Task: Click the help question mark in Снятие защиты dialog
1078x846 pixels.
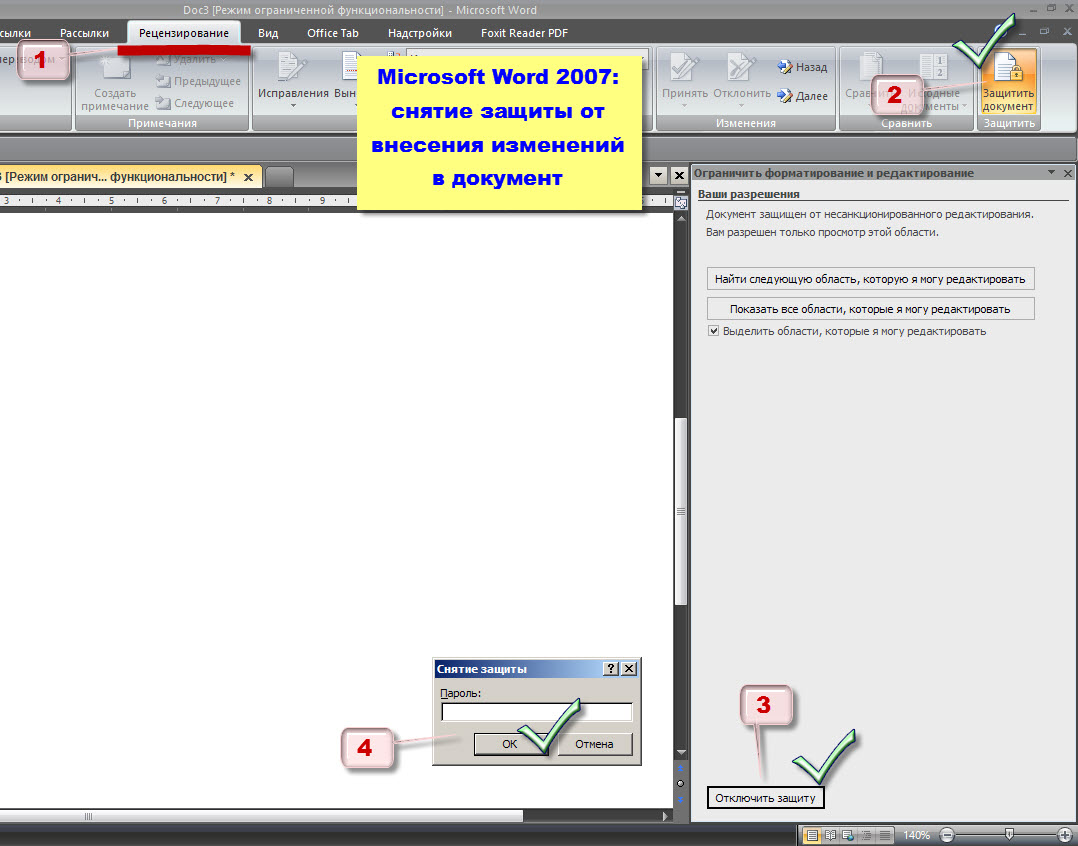Action: coord(610,669)
